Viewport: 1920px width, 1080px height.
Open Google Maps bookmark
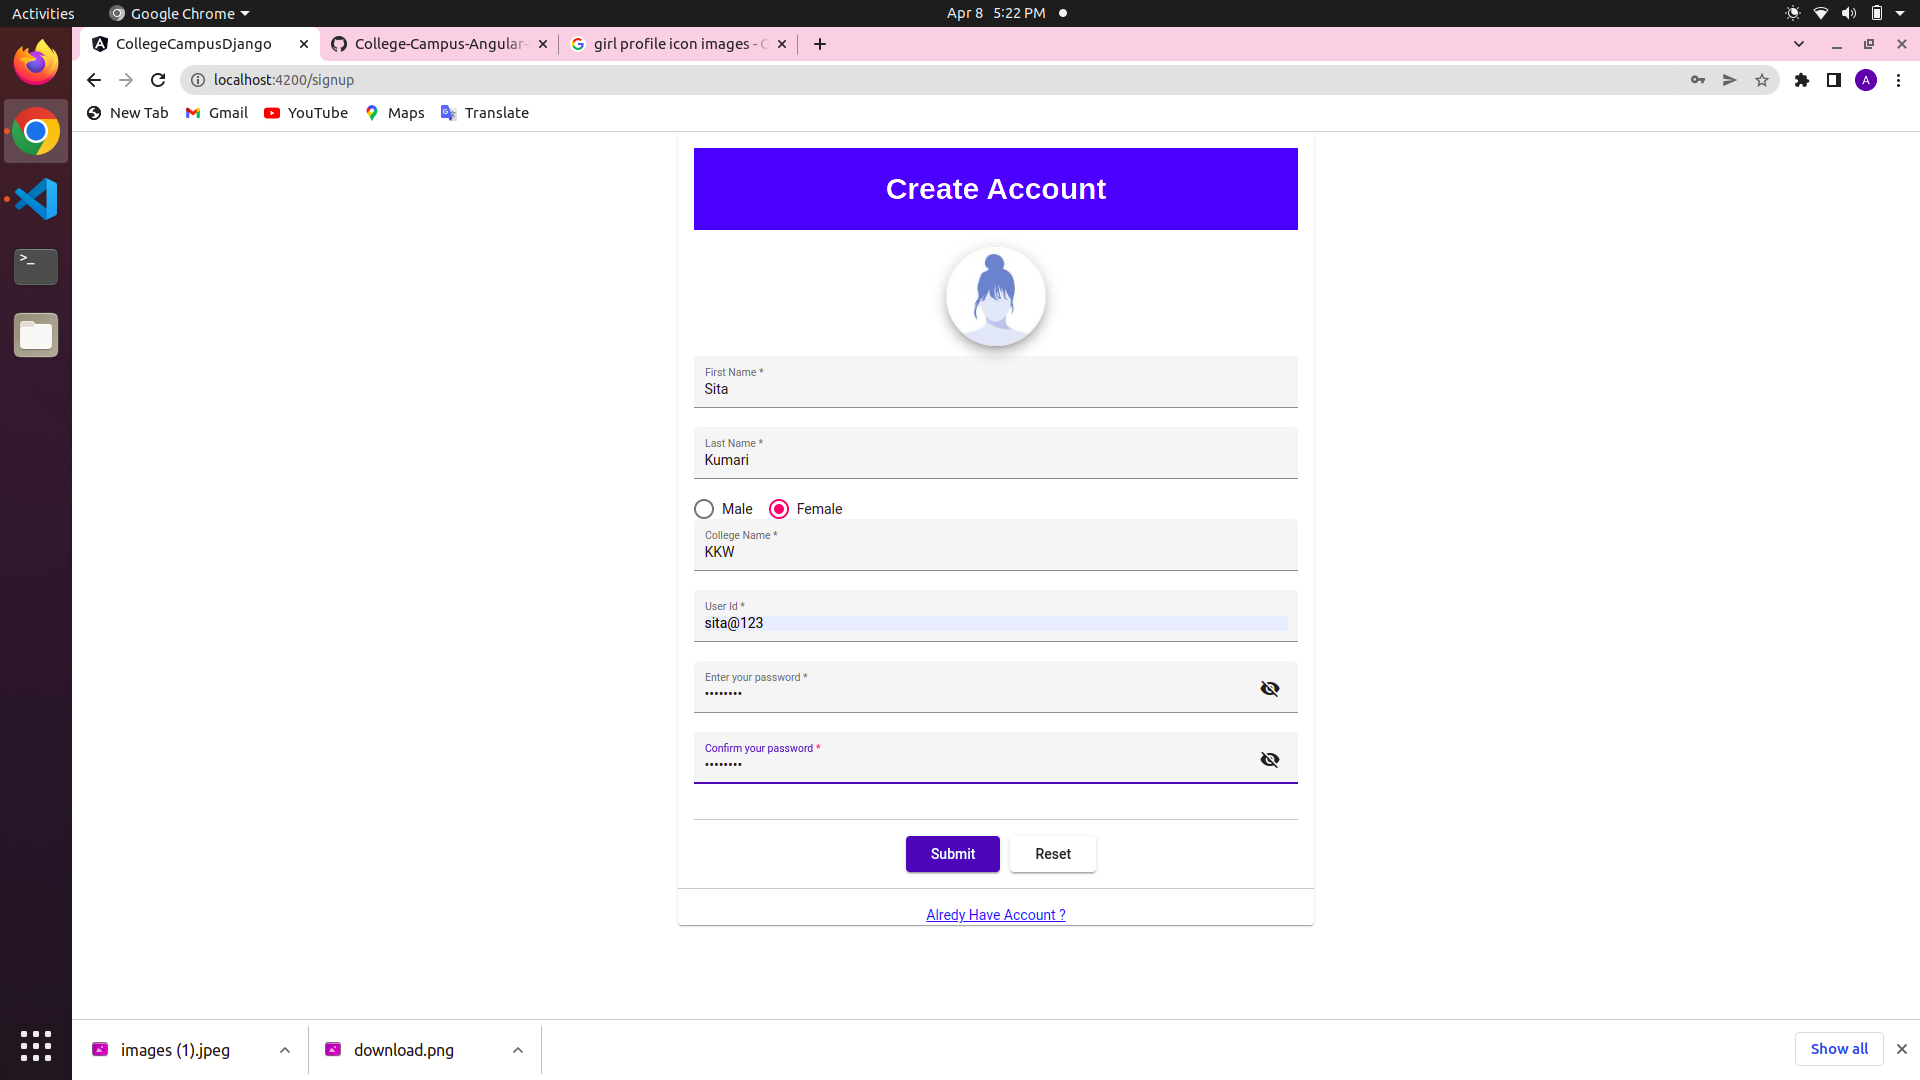click(x=394, y=112)
